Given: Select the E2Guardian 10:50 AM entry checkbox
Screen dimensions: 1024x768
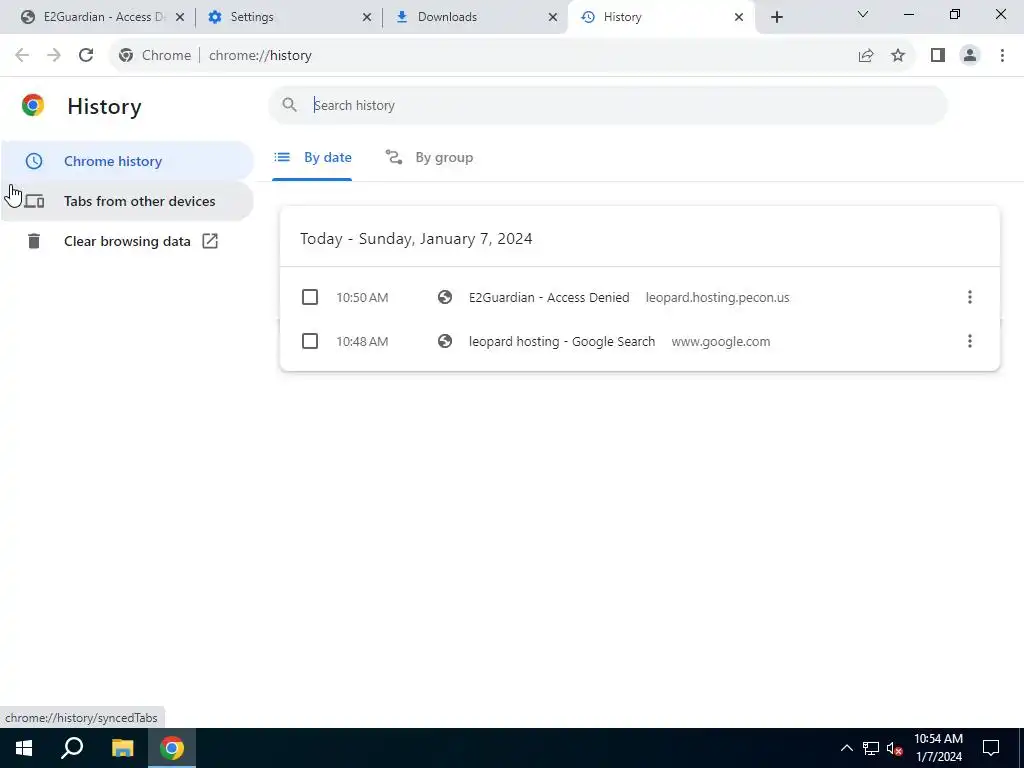Looking at the screenshot, I should [310, 297].
